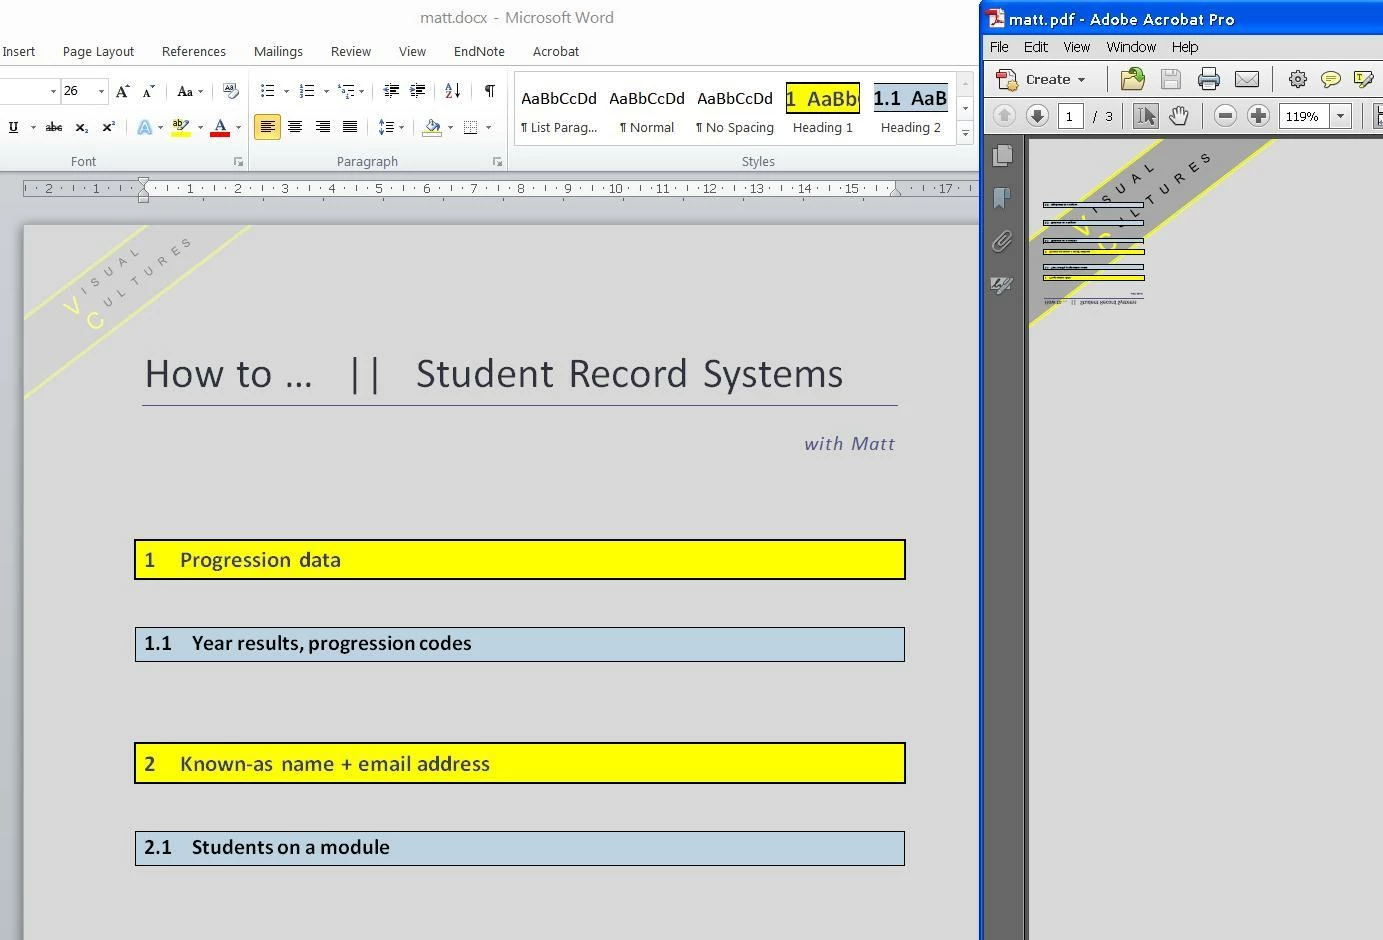Click the email envelope icon in Acrobat

(1247, 79)
